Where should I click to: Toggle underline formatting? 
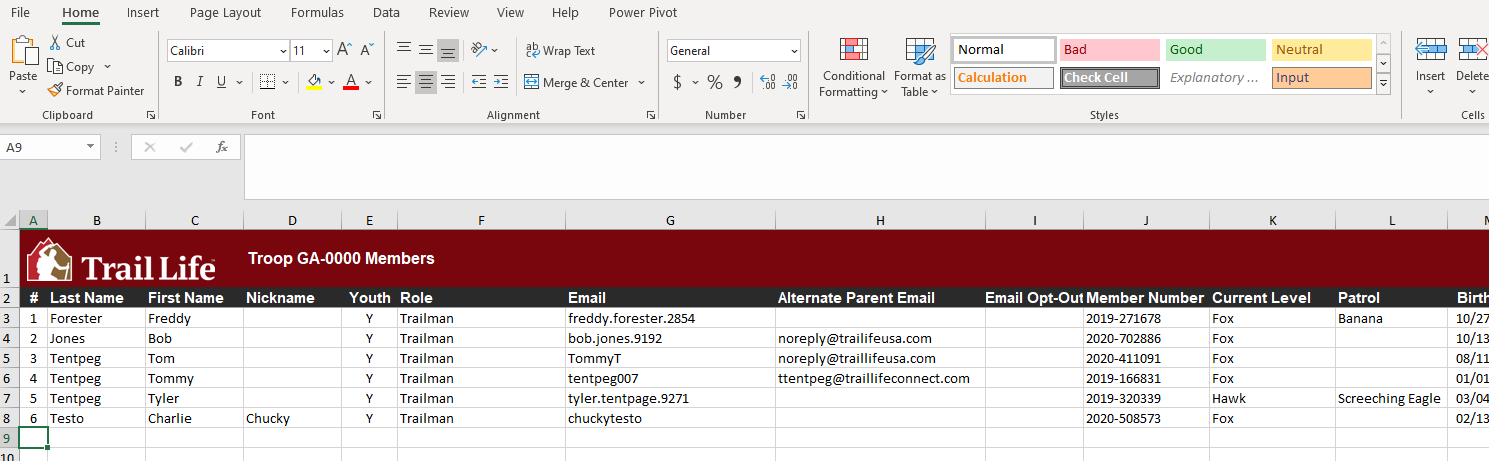pyautogui.click(x=221, y=82)
